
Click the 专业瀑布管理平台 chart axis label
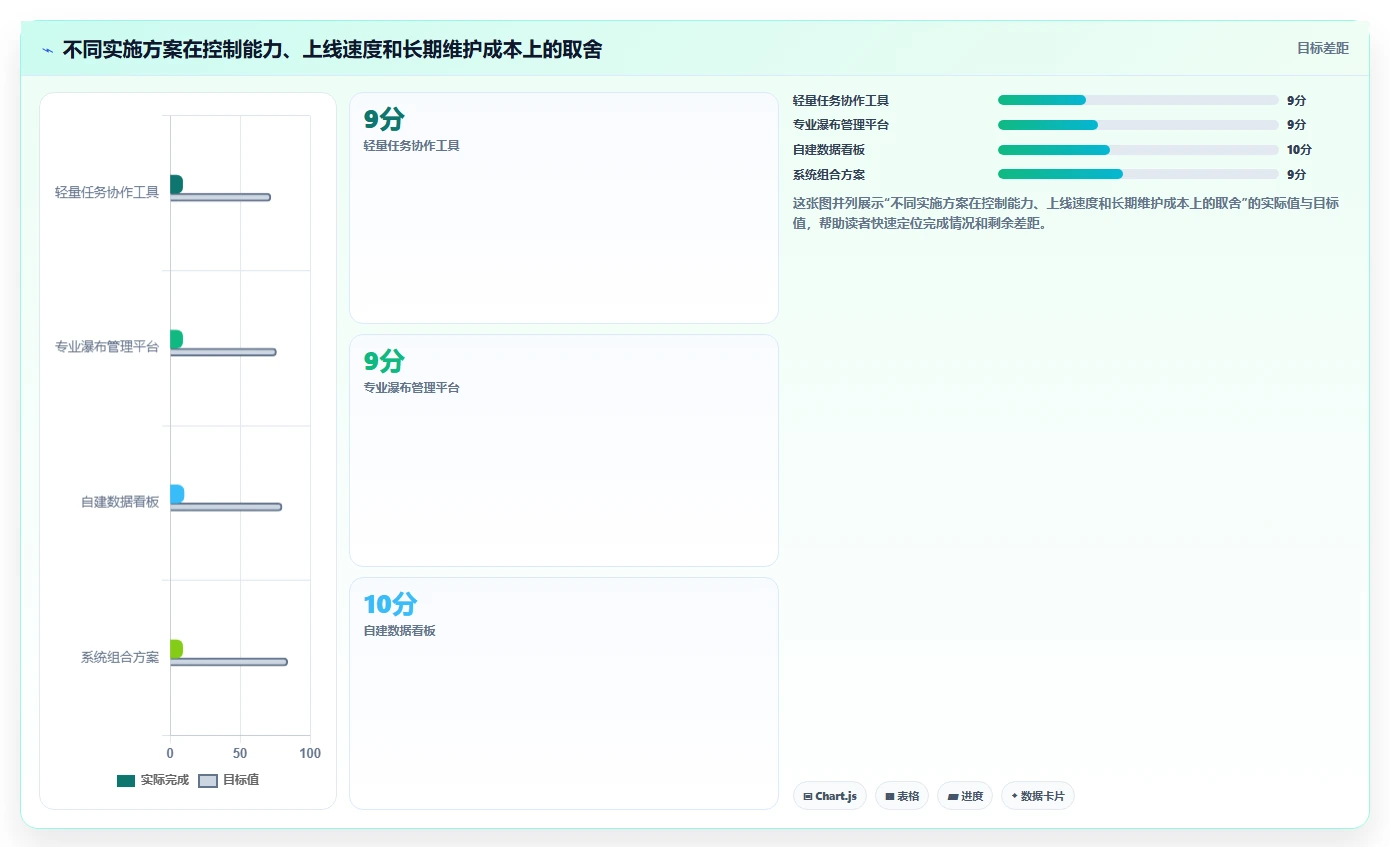[107, 347]
